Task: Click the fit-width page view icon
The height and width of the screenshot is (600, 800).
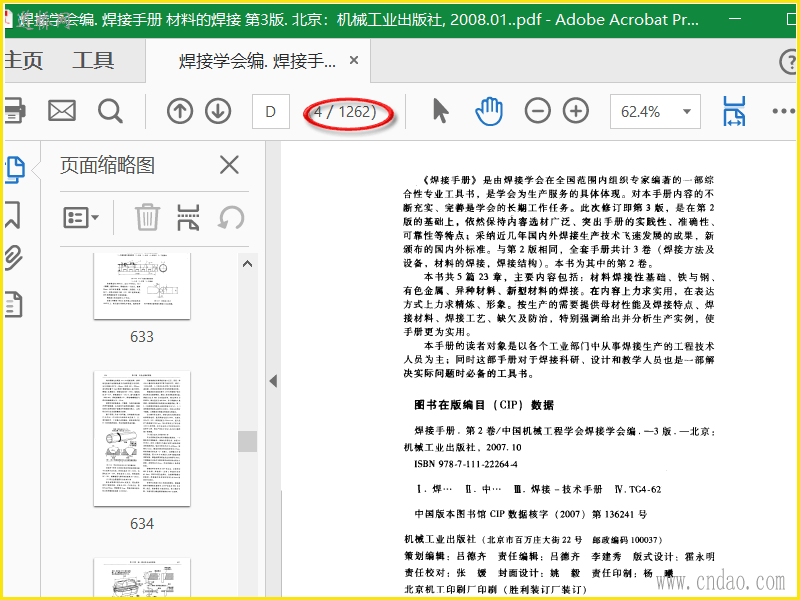Action: click(734, 111)
